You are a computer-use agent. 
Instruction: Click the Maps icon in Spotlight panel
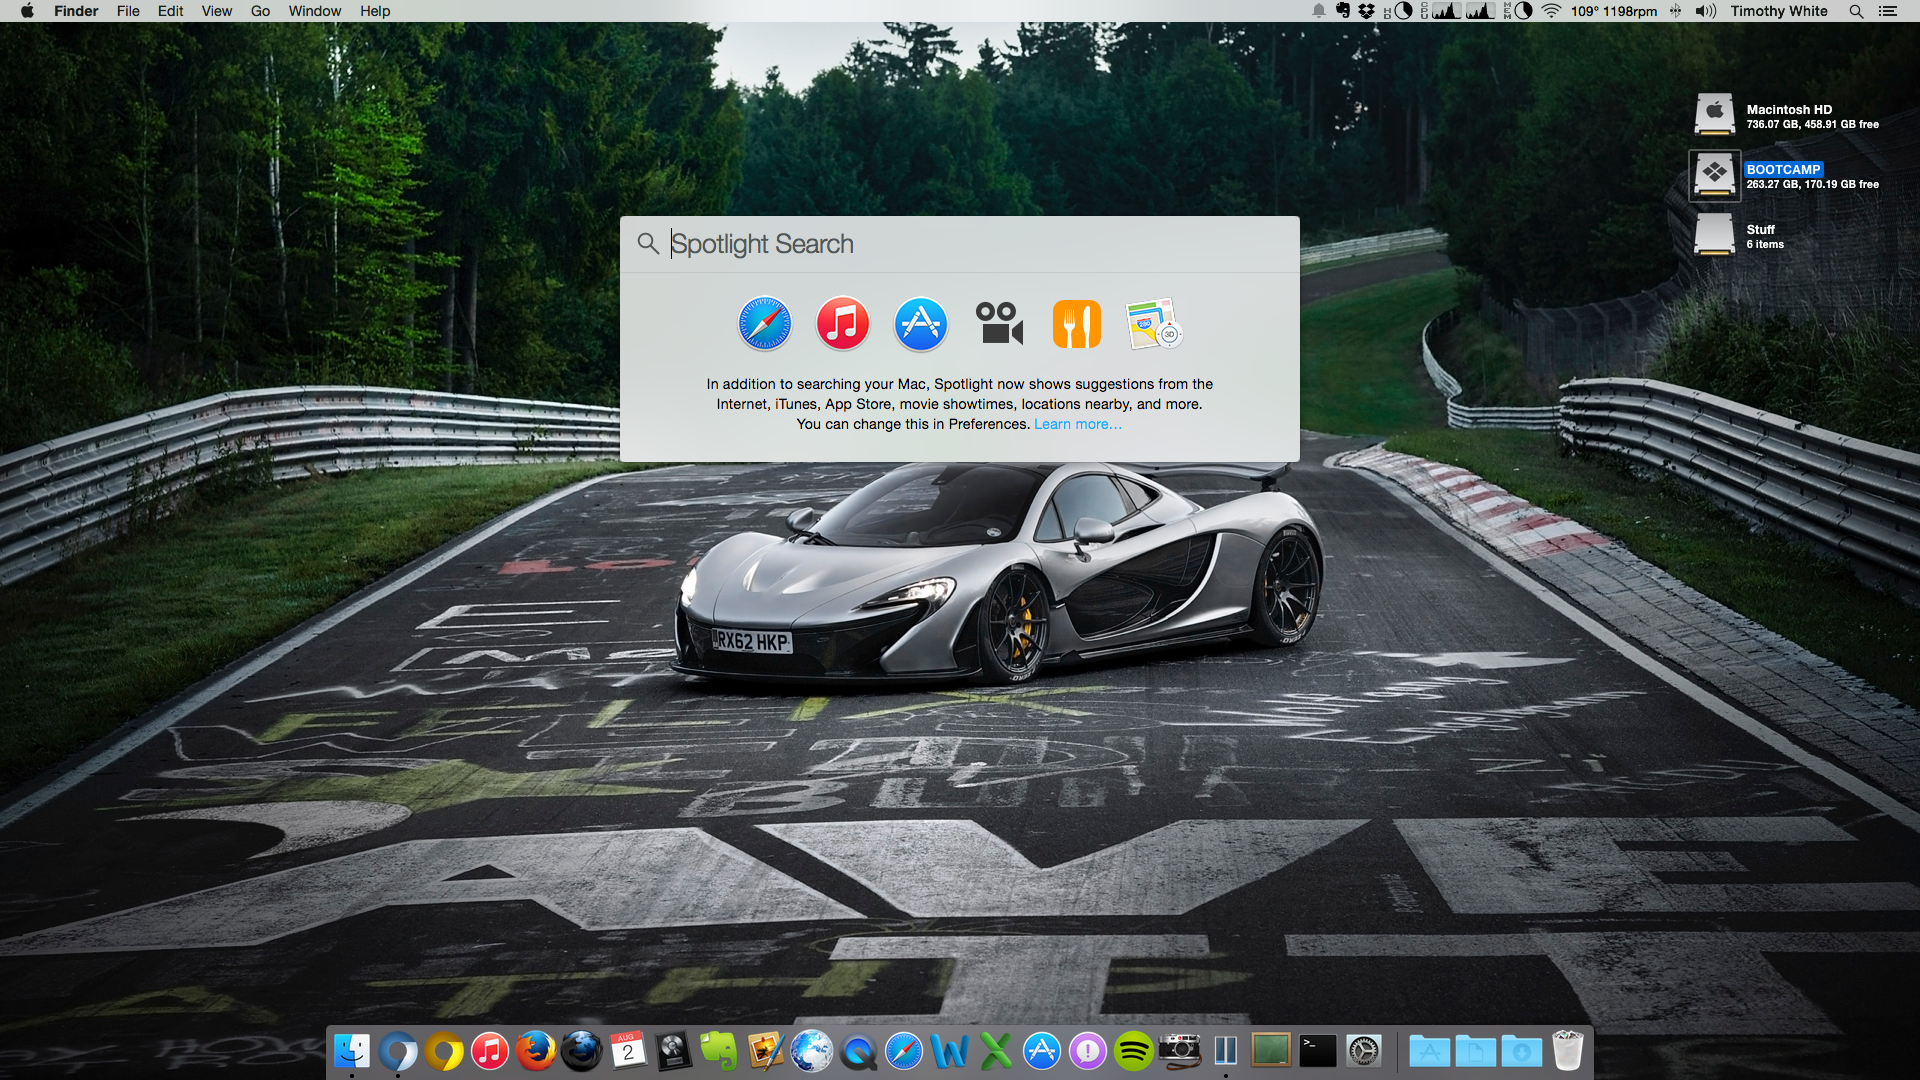coord(1155,324)
